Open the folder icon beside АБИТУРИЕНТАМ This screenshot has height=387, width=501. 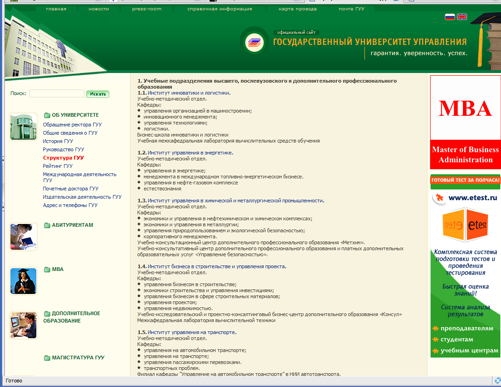(47, 225)
